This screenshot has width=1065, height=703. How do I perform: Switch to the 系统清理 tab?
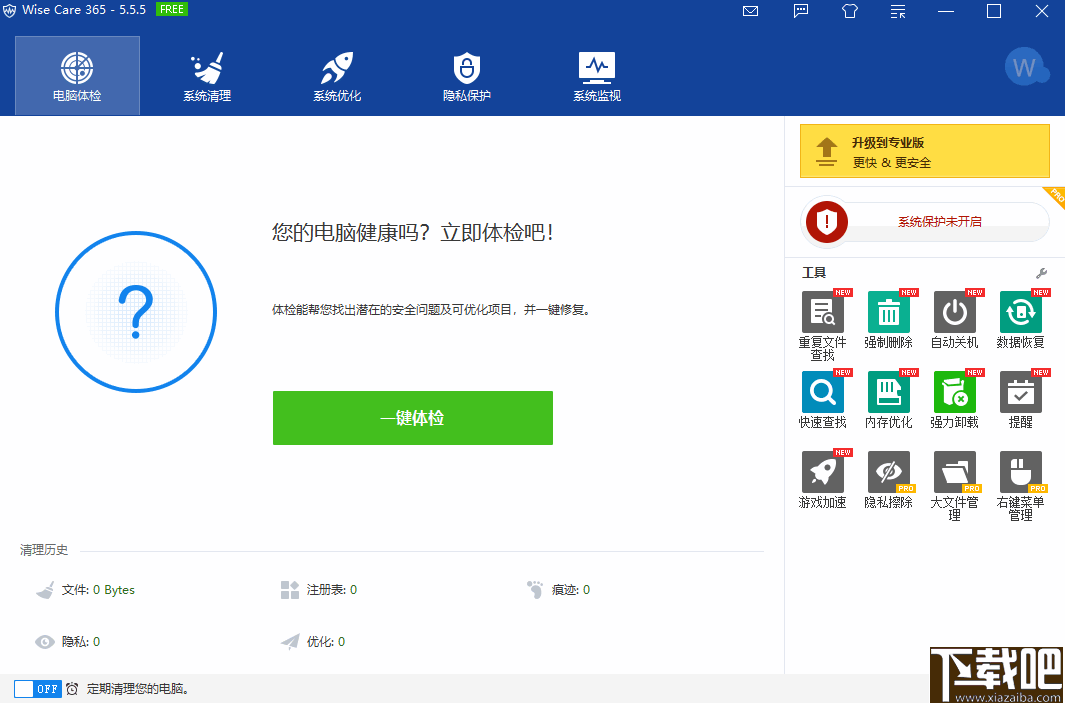(207, 75)
